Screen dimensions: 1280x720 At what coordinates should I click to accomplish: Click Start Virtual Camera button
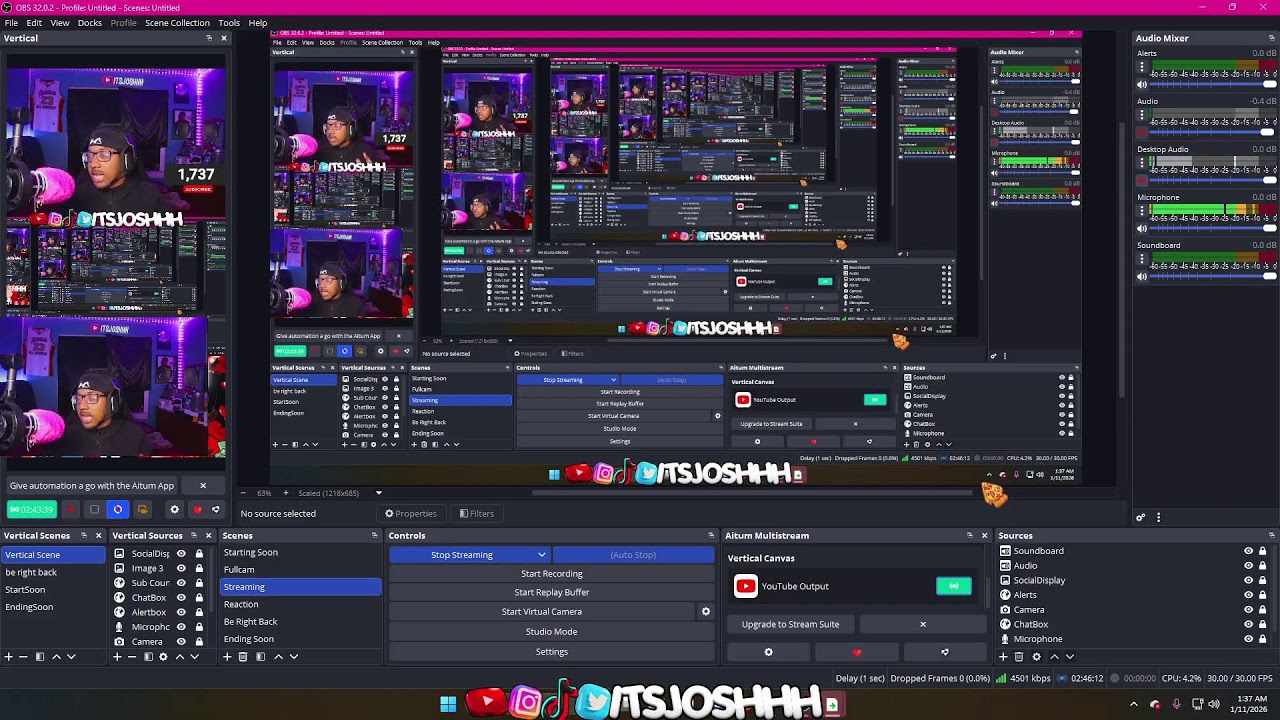542,611
